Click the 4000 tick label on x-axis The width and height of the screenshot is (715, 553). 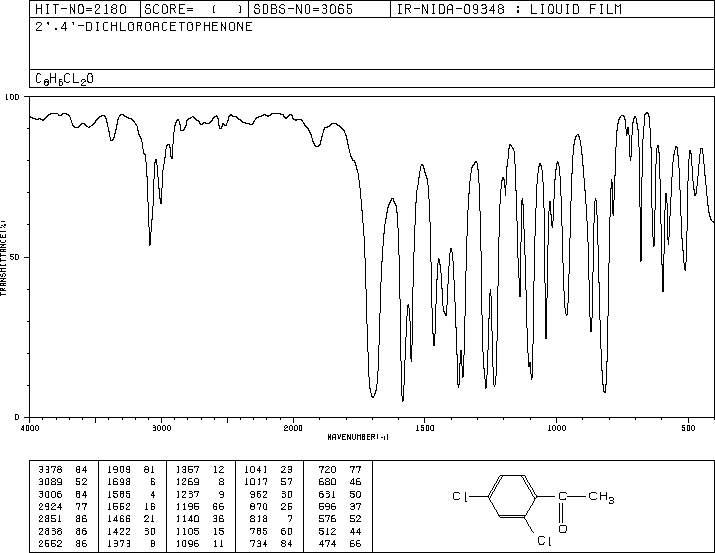coord(30,428)
